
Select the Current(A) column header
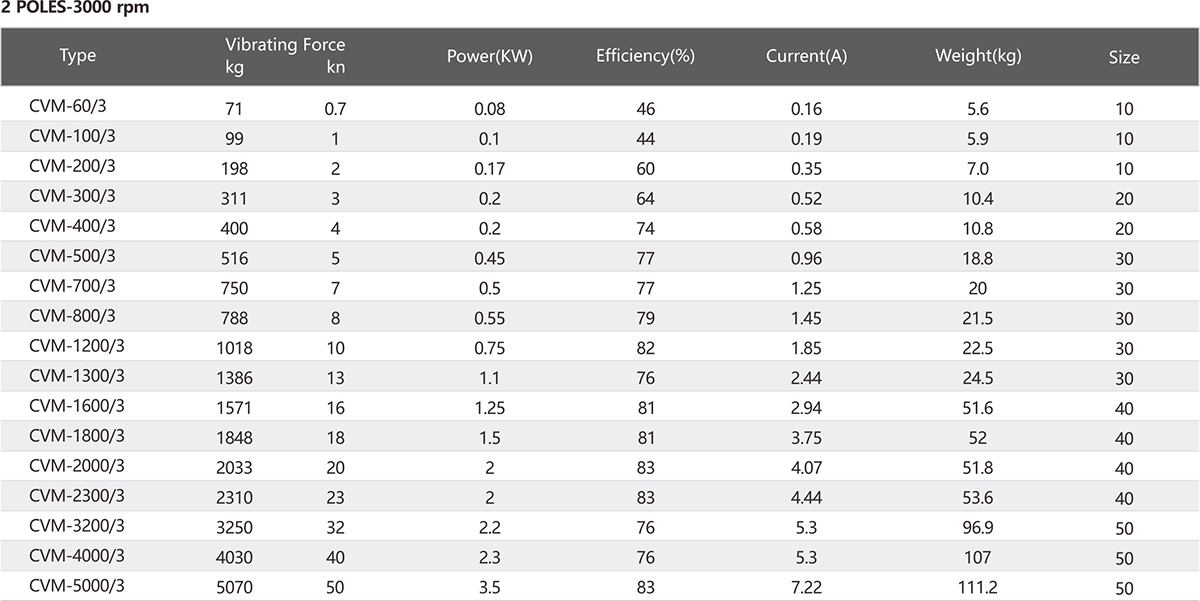(x=806, y=56)
